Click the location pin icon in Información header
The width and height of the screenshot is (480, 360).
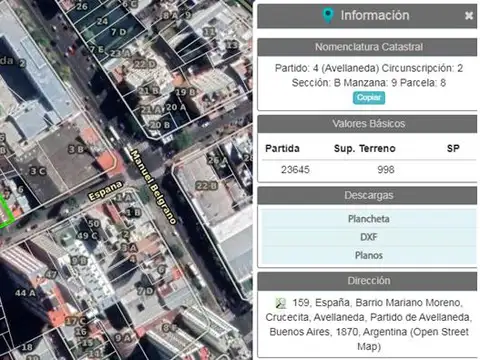click(x=328, y=15)
